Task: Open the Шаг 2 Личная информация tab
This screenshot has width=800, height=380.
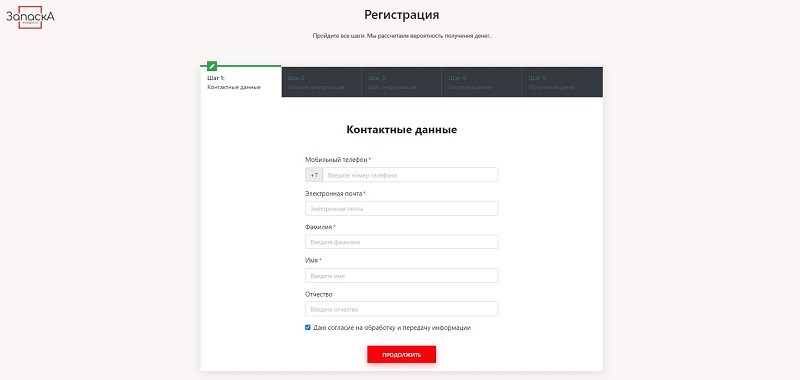Action: pos(321,82)
